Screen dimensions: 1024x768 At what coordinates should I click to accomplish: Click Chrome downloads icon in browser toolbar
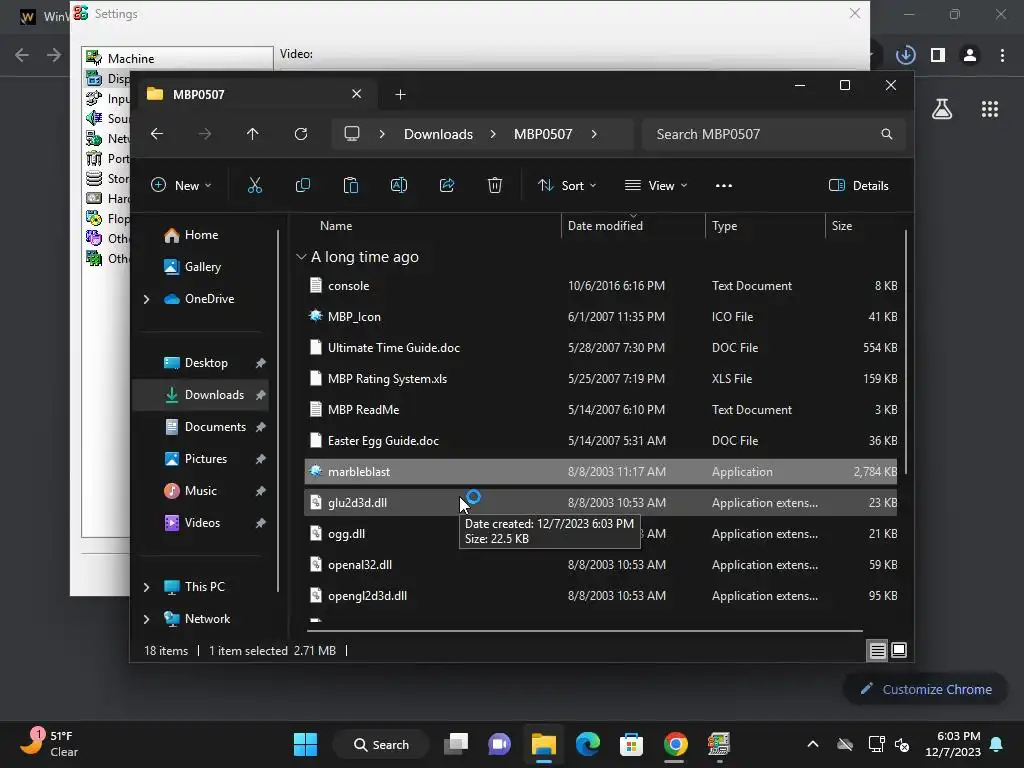tap(906, 55)
